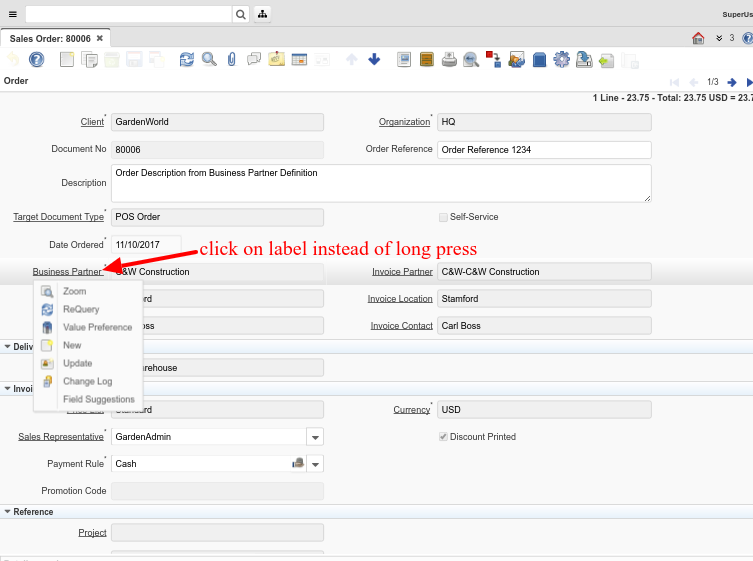Click the Attachment paperclip icon
The width and height of the screenshot is (753, 561).
[x=231, y=60]
